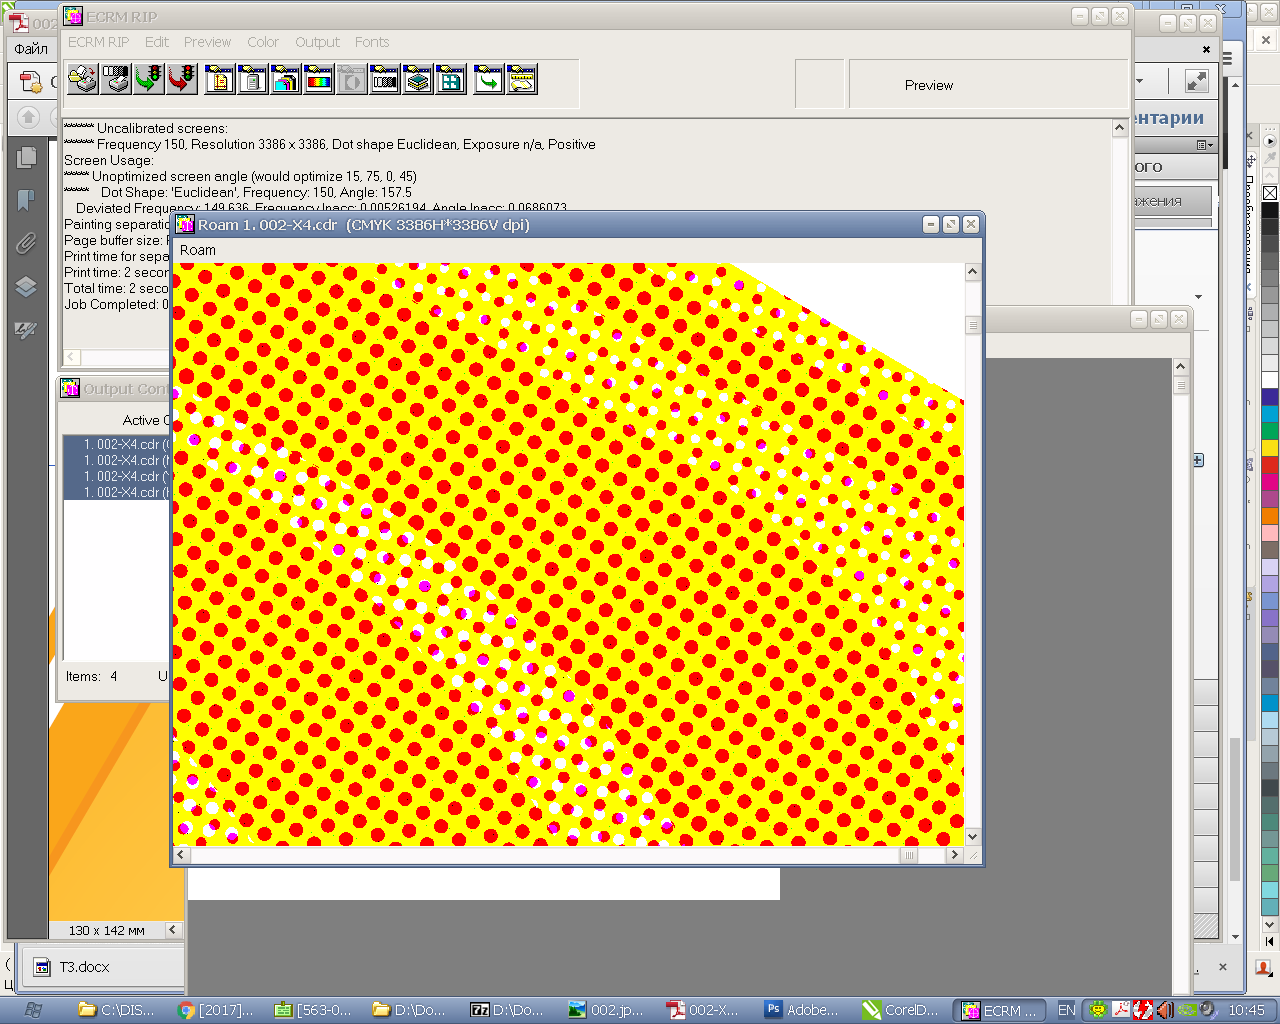The width and height of the screenshot is (1280, 1024).
Task: Select the eyedropper above CorelDRAW color palette
Action: (1270, 158)
